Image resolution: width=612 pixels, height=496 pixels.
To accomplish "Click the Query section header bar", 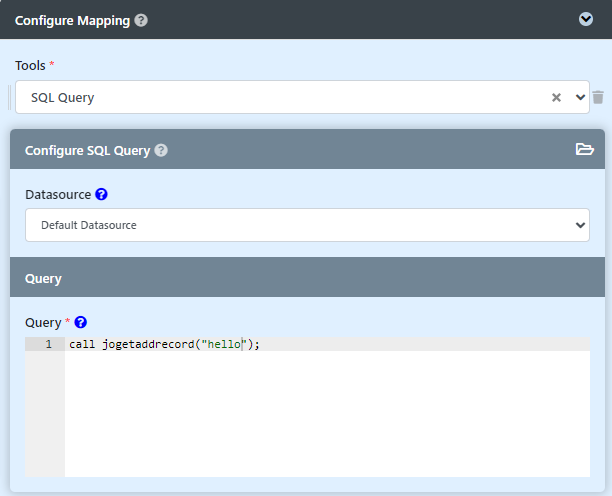I will (306, 278).
